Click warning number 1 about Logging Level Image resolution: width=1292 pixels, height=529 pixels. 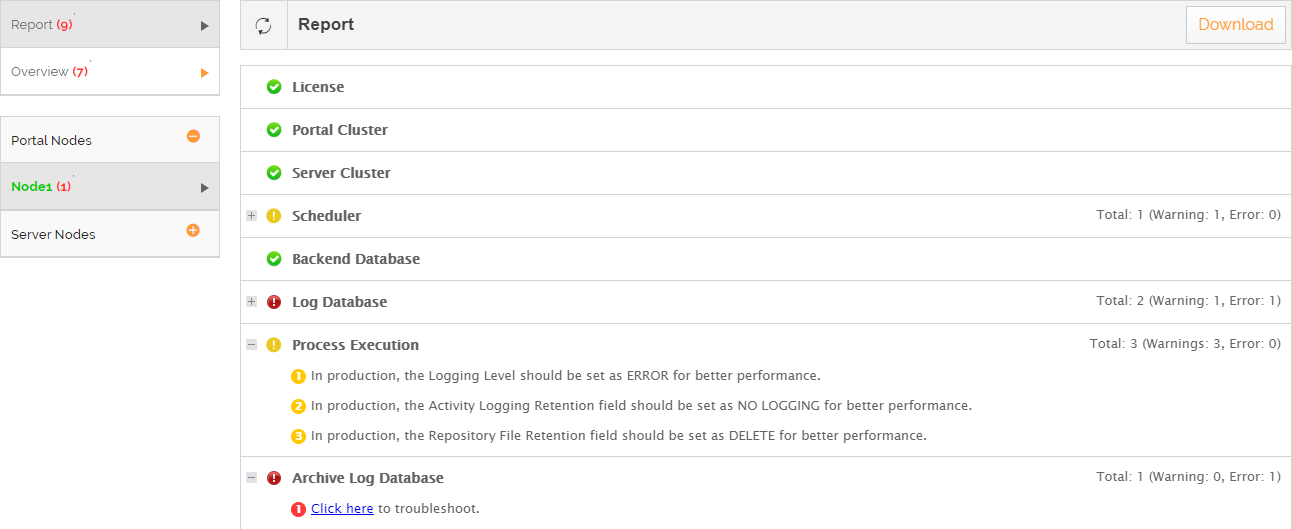pyautogui.click(x=298, y=377)
